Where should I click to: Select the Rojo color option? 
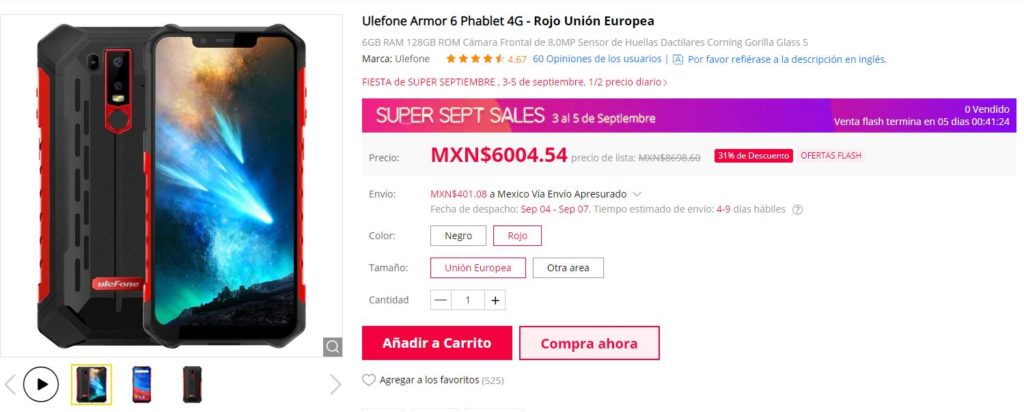click(x=517, y=236)
